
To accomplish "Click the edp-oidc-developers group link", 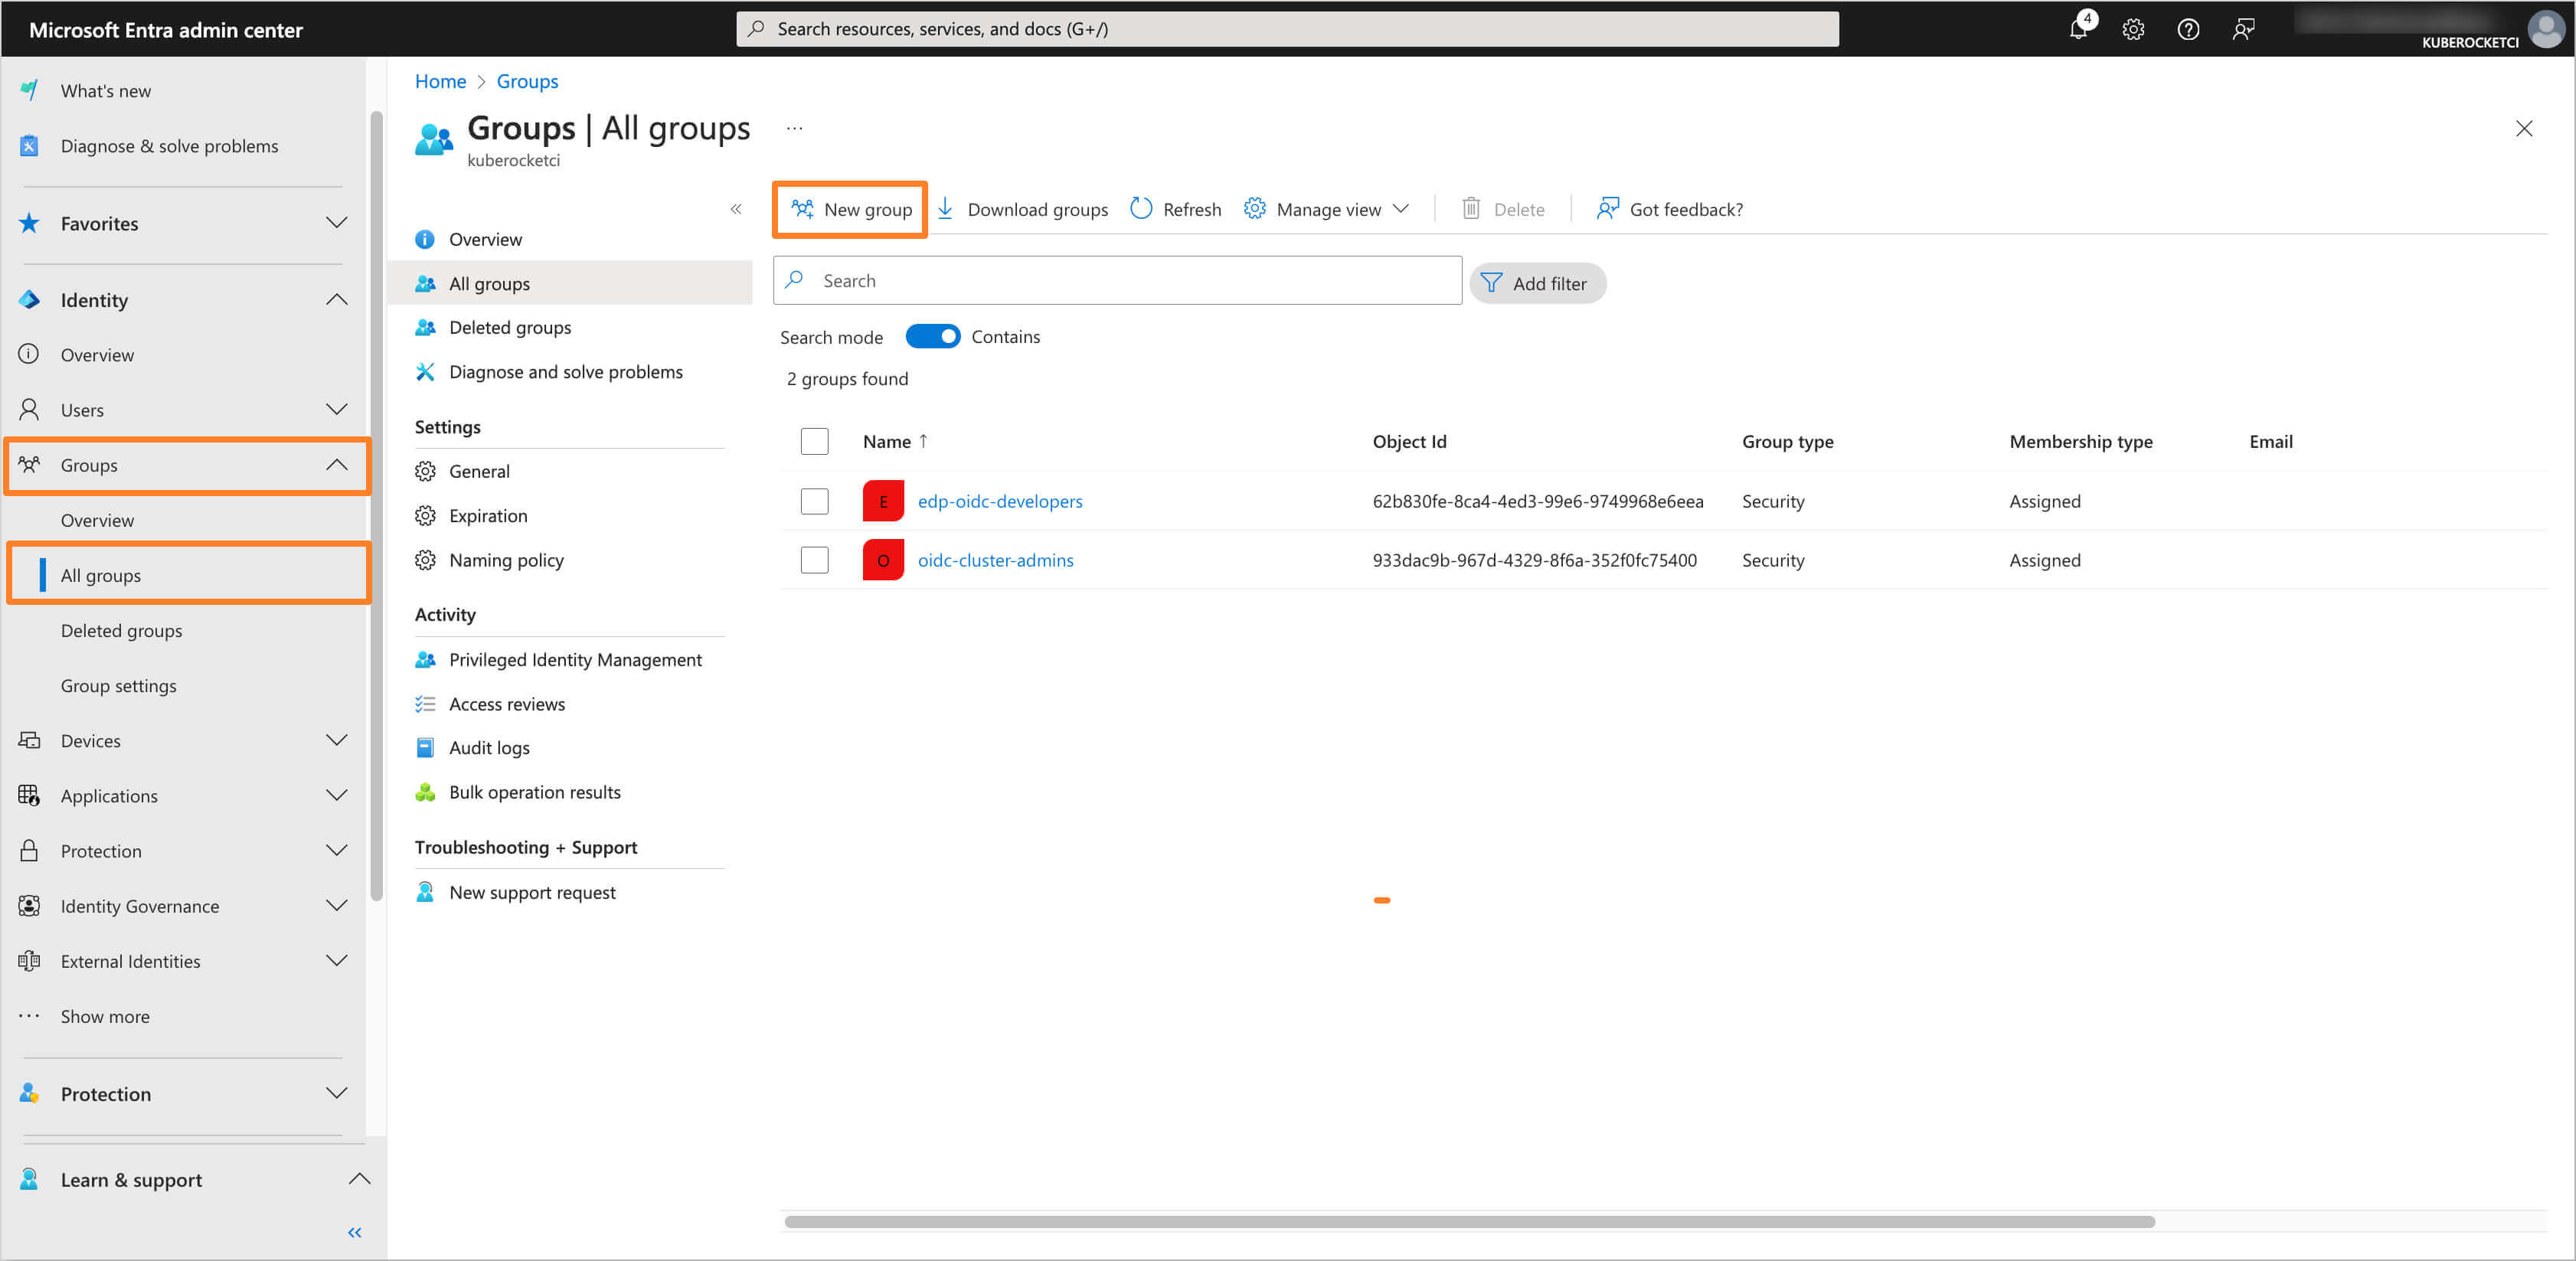I will pos(999,501).
